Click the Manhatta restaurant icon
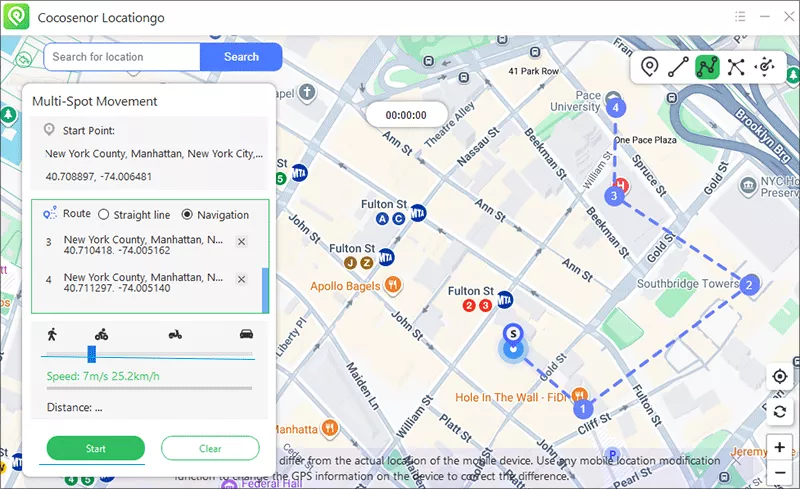This screenshot has height=489, width=800. tap(331, 428)
